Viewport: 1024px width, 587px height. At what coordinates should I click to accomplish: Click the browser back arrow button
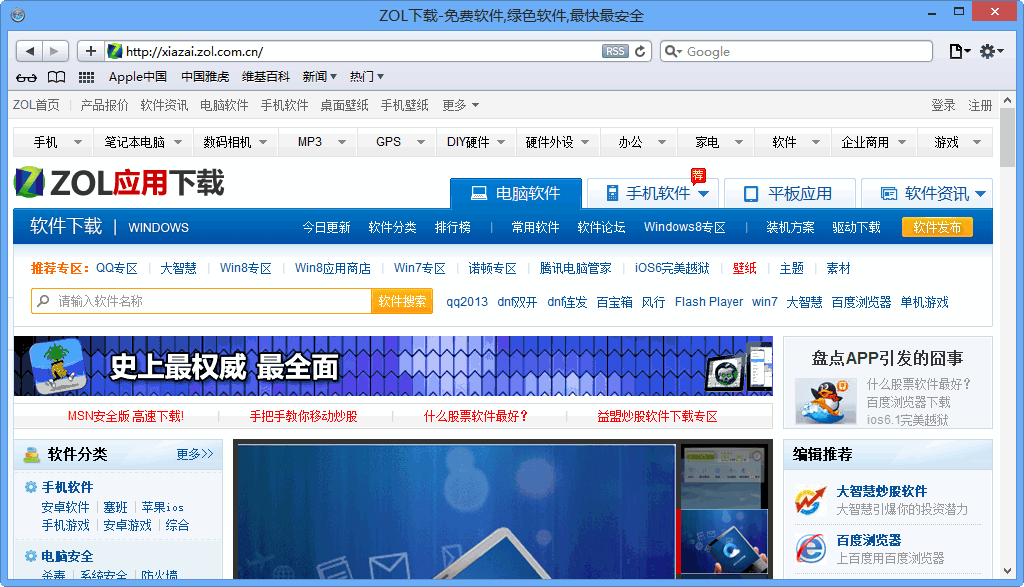(x=30, y=51)
